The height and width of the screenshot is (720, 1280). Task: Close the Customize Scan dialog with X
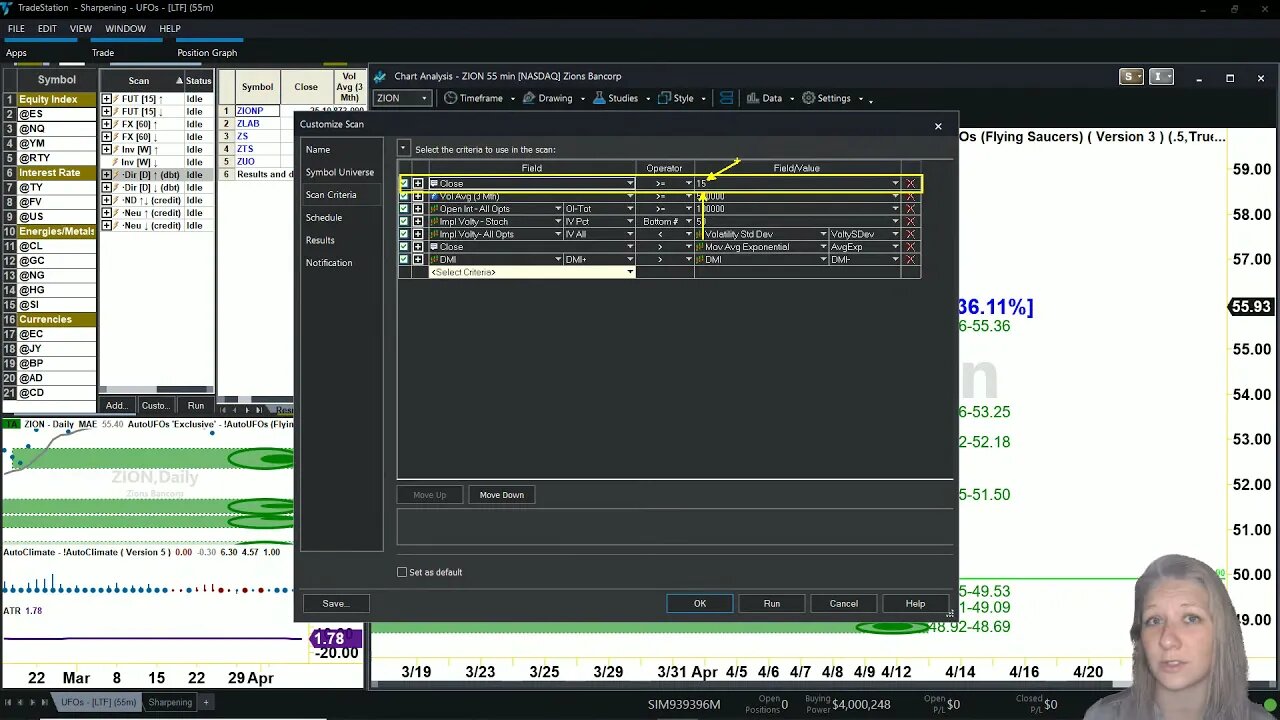coord(938,126)
